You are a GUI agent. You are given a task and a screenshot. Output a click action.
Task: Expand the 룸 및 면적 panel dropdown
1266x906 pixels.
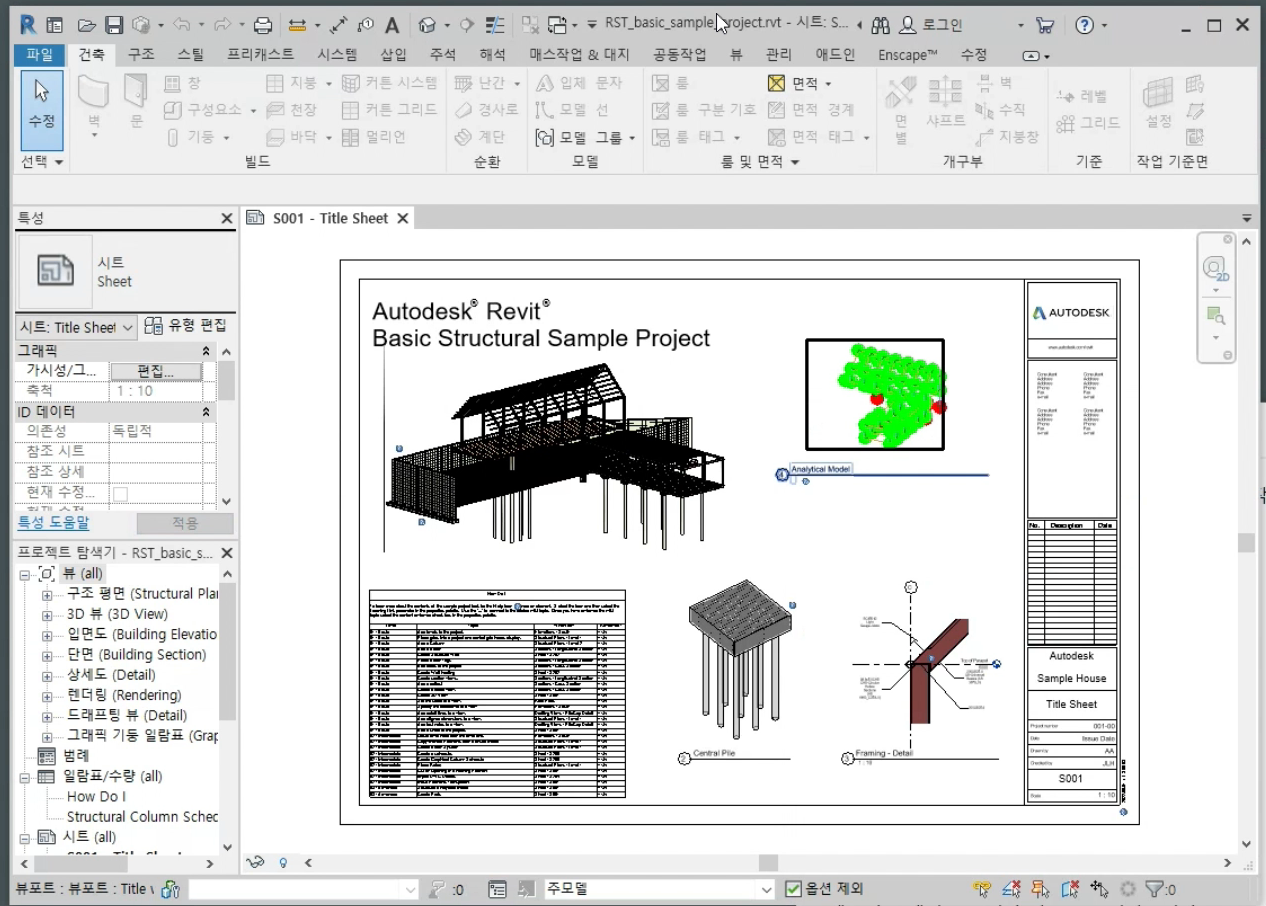pos(761,161)
